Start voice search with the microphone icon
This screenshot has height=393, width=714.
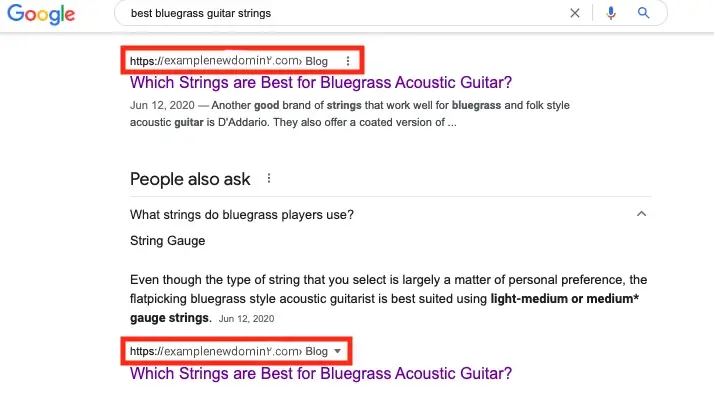pos(611,13)
